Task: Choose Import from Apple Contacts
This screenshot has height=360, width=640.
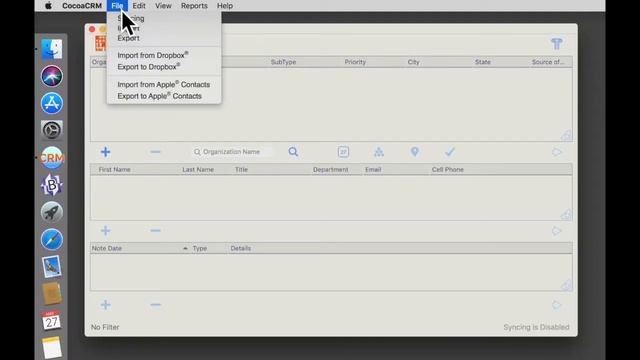Action: [x=164, y=84]
